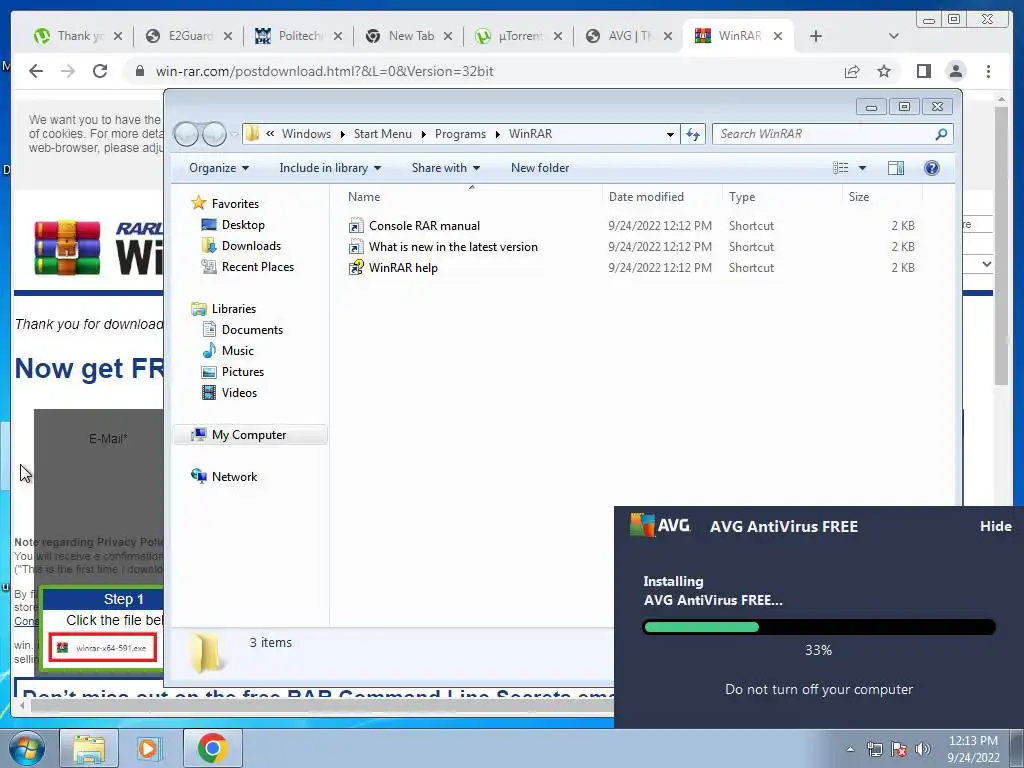
Task: Click the Change your view icon
Action: pyautogui.click(x=840, y=168)
